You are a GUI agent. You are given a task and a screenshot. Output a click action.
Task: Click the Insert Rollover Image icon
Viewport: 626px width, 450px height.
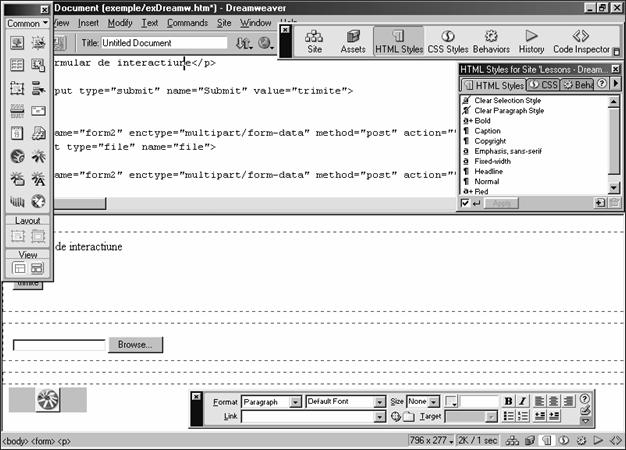(38, 42)
